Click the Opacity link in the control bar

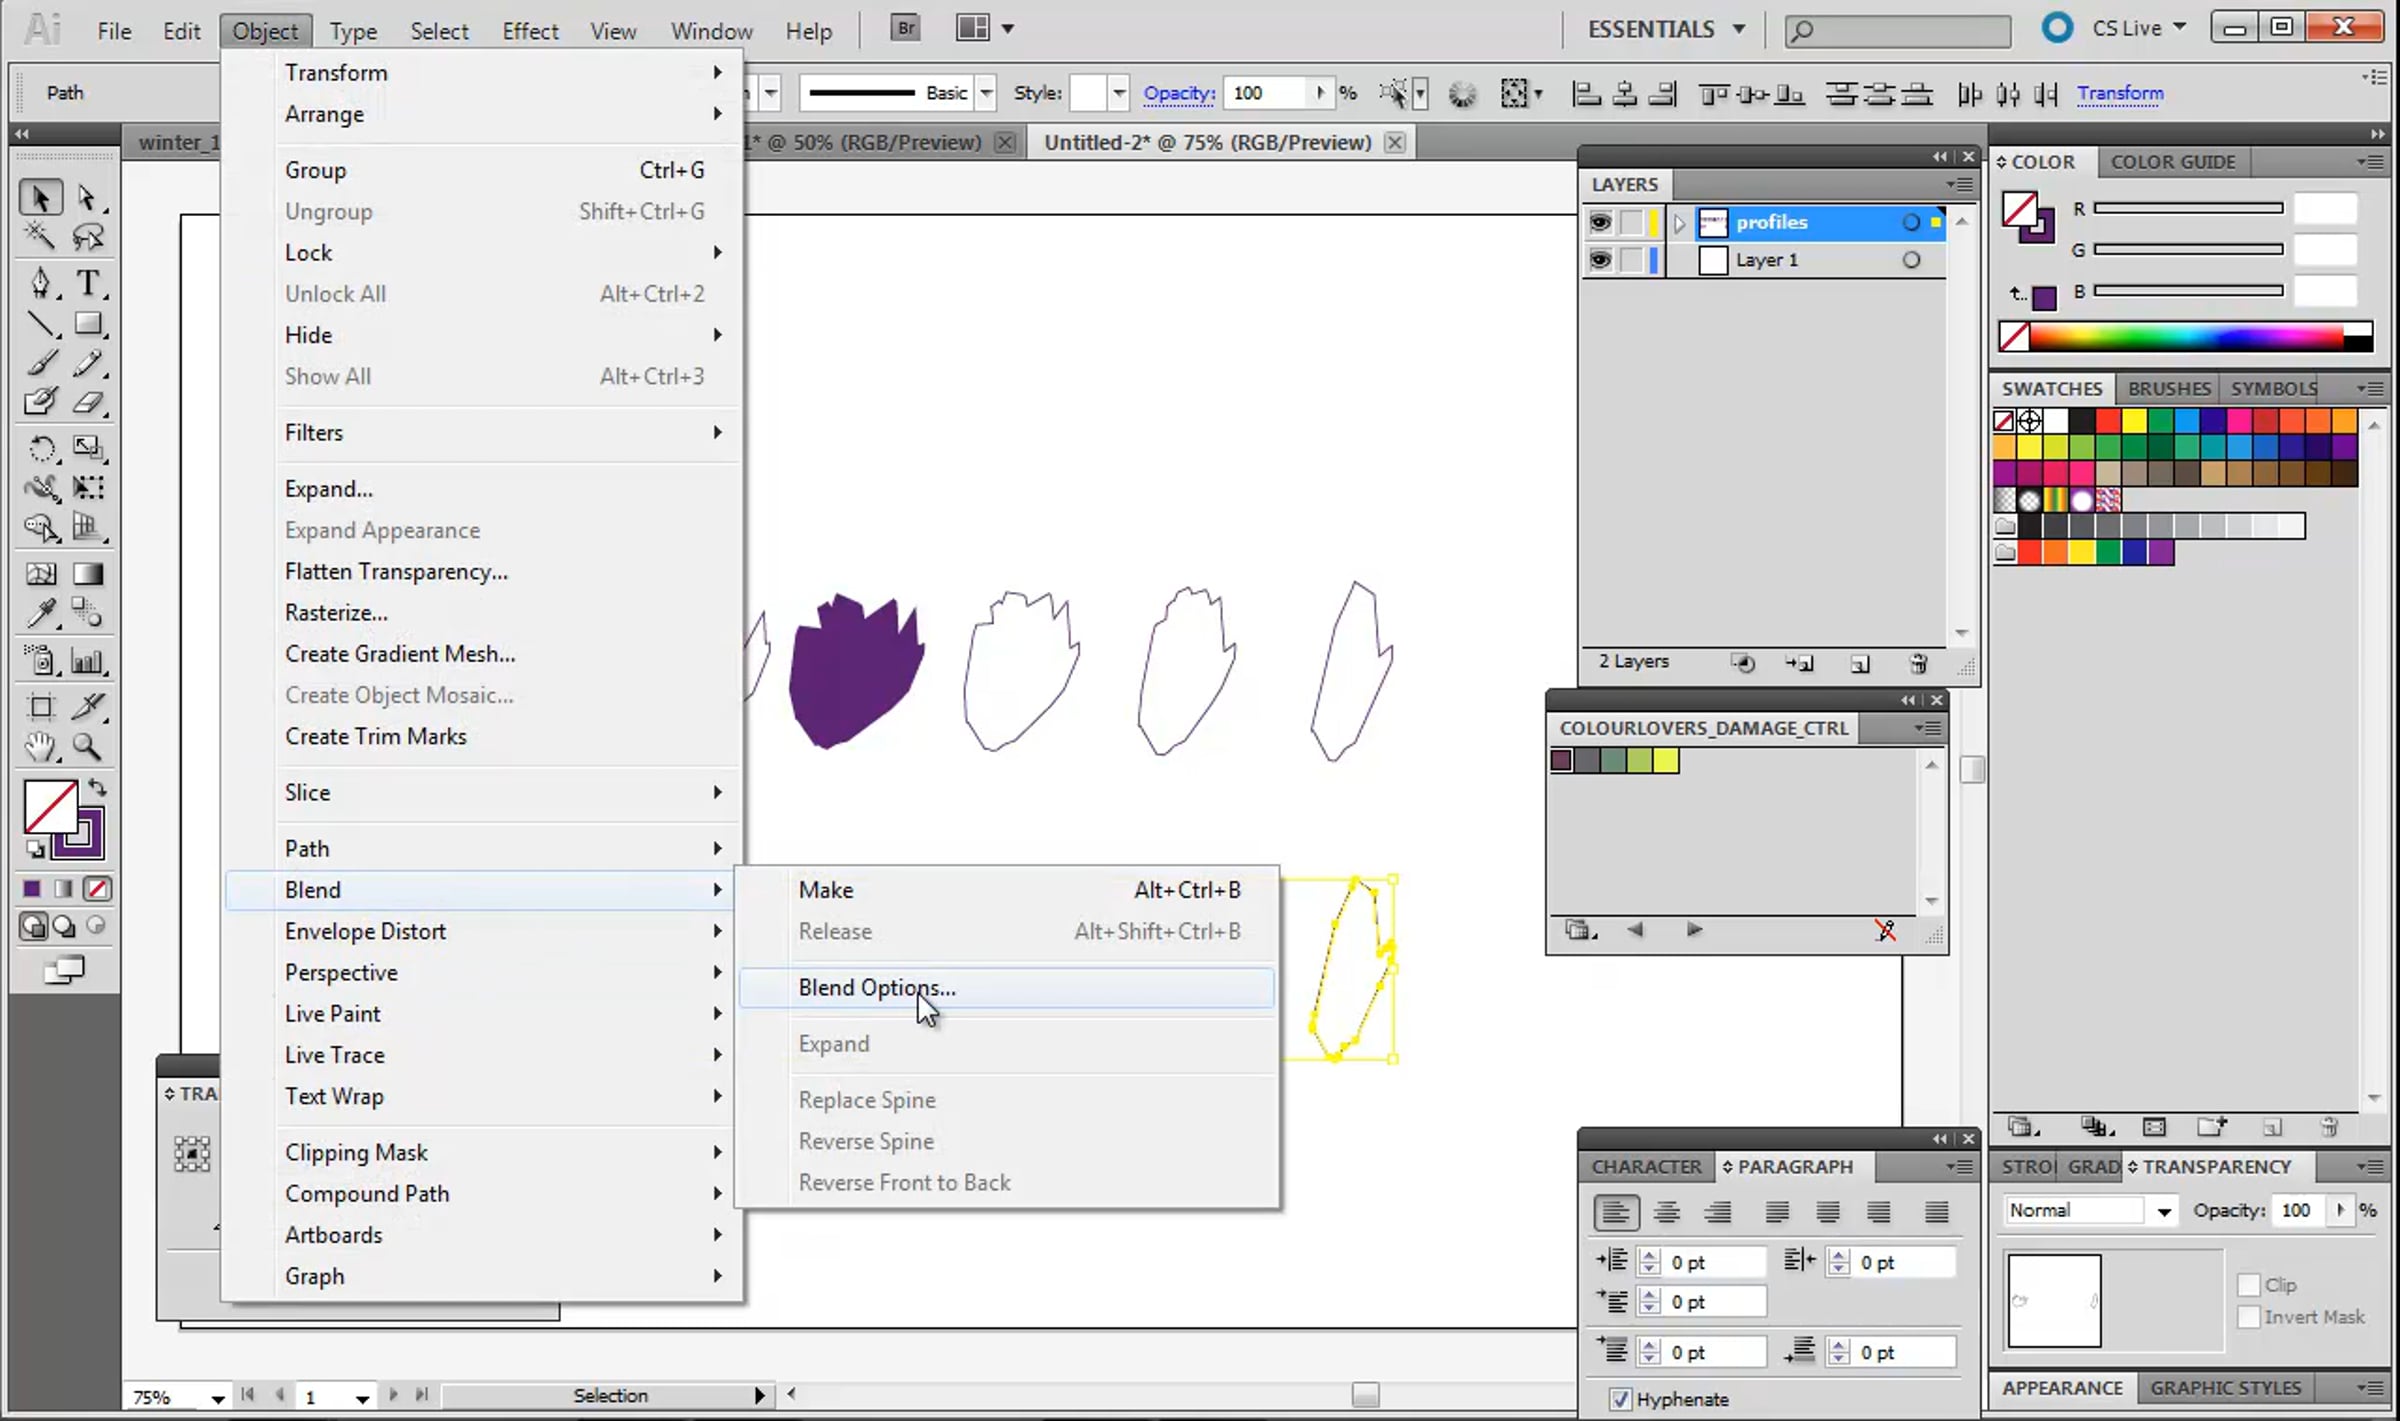[x=1179, y=93]
